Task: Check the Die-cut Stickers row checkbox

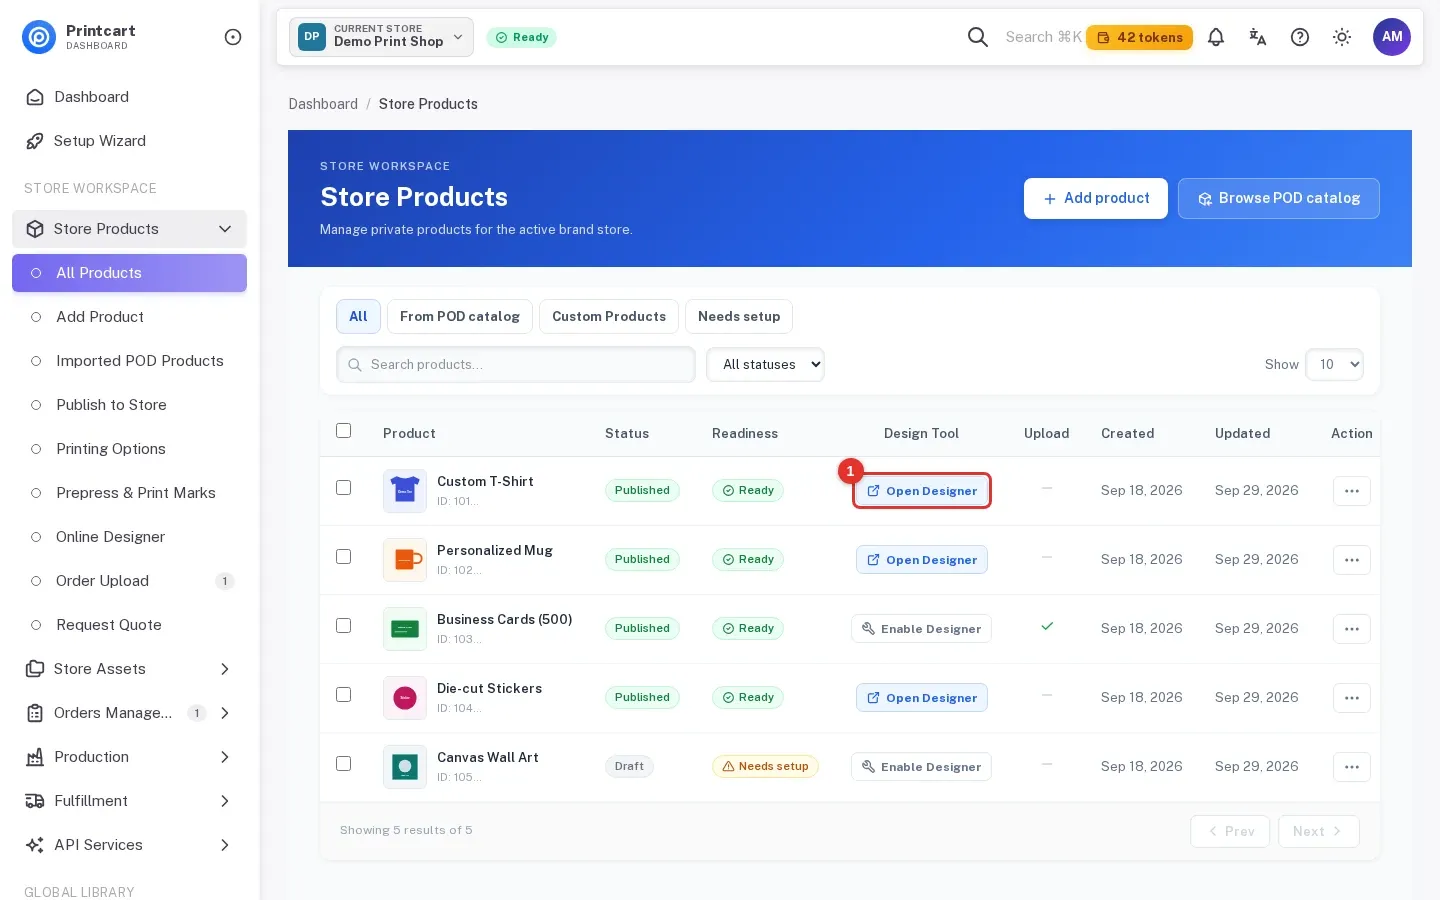Action: pos(344,695)
